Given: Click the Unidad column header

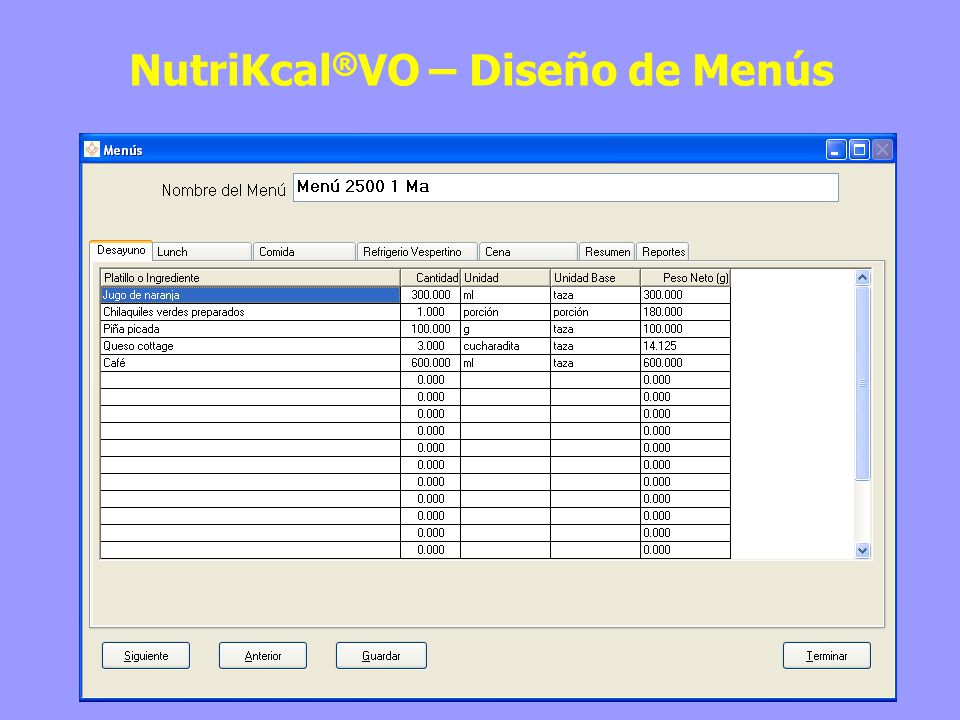Looking at the screenshot, I should pos(505,278).
